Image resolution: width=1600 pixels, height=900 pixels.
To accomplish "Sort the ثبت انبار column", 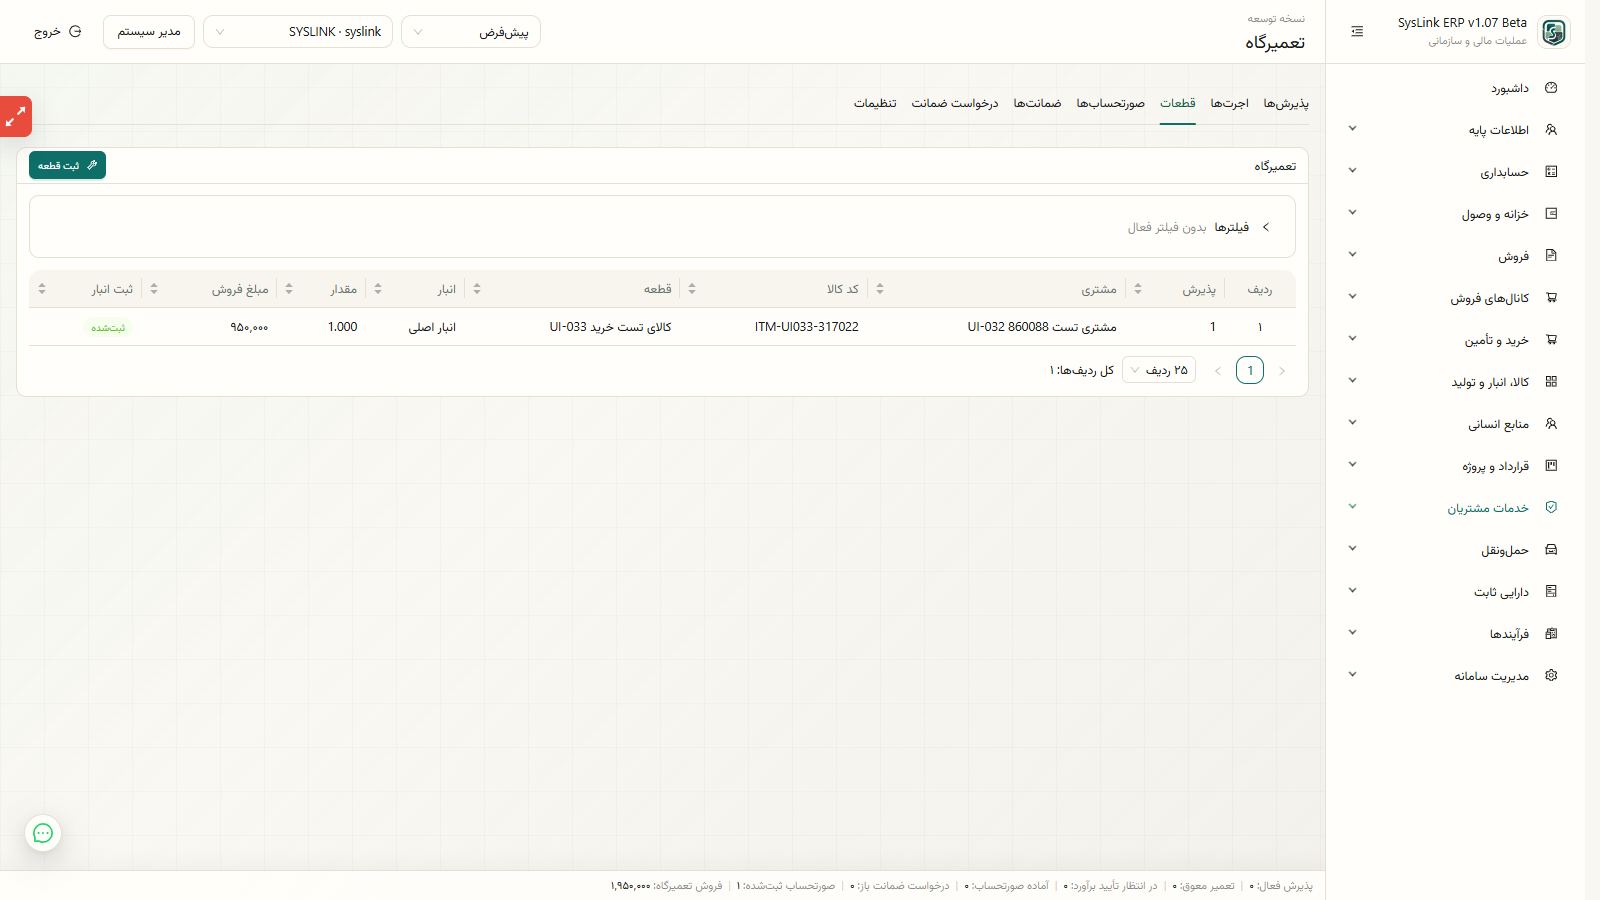I will tap(42, 289).
